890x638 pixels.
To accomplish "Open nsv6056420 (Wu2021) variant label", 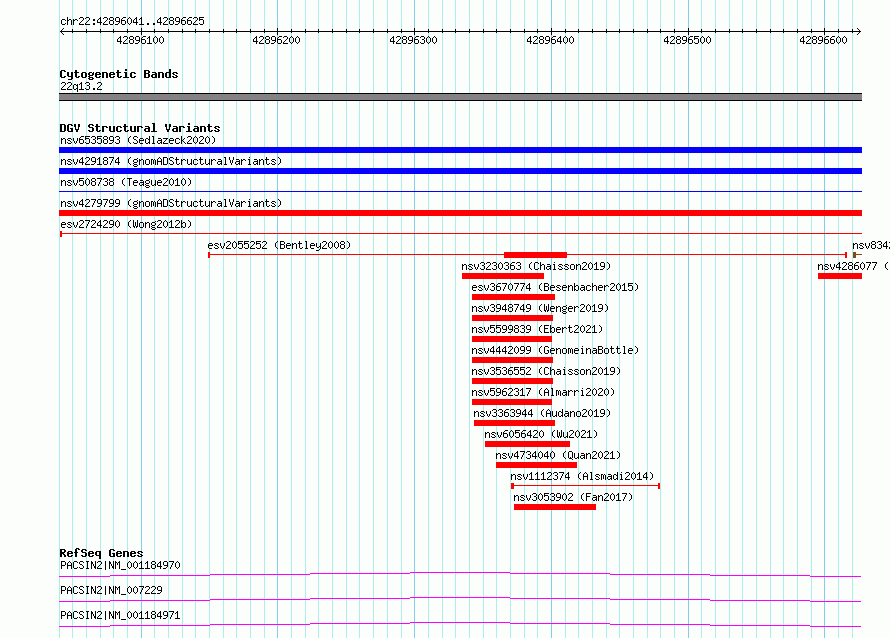I will coord(541,434).
